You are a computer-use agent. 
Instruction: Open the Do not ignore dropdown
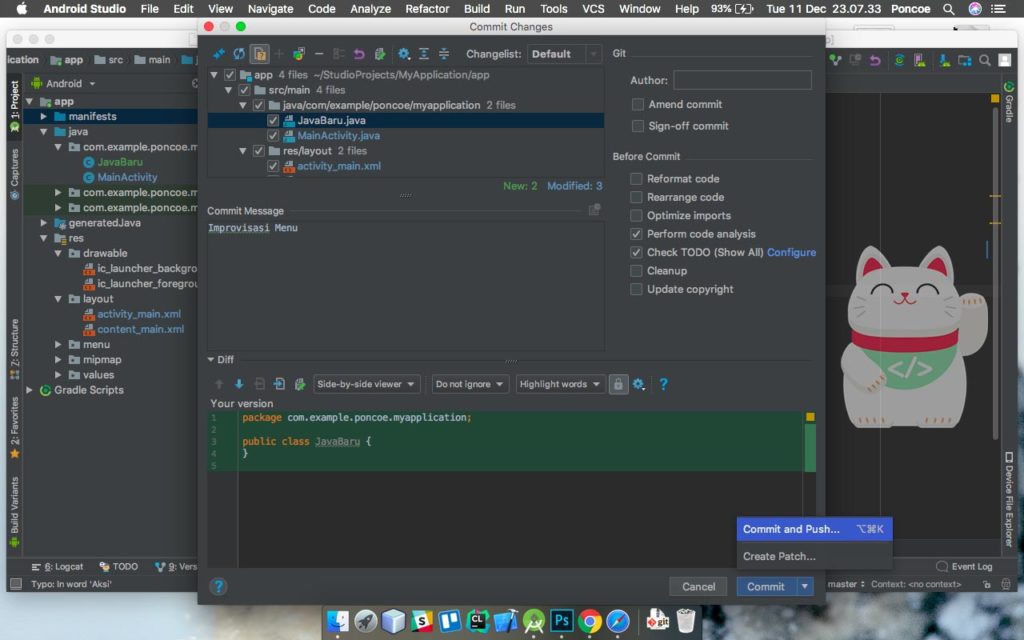pos(470,384)
